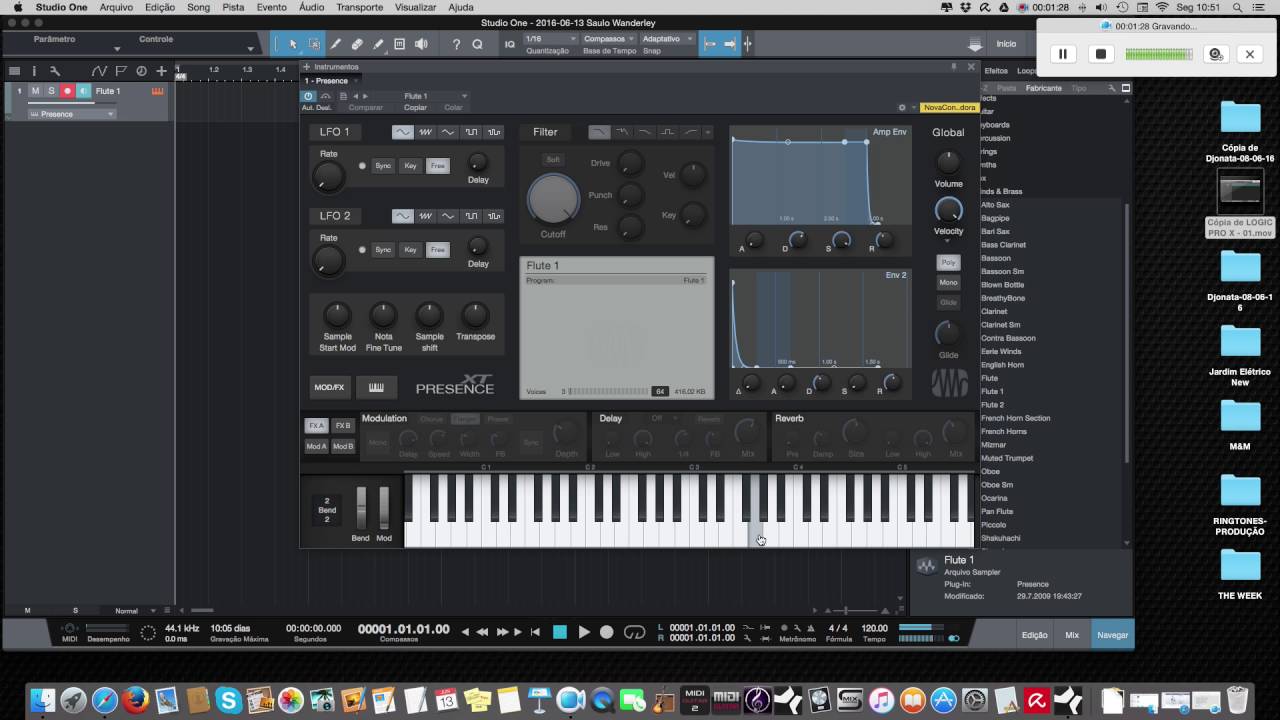Toggle monitor on Flute 1 track
1280x720 pixels.
pyautogui.click(x=84, y=91)
